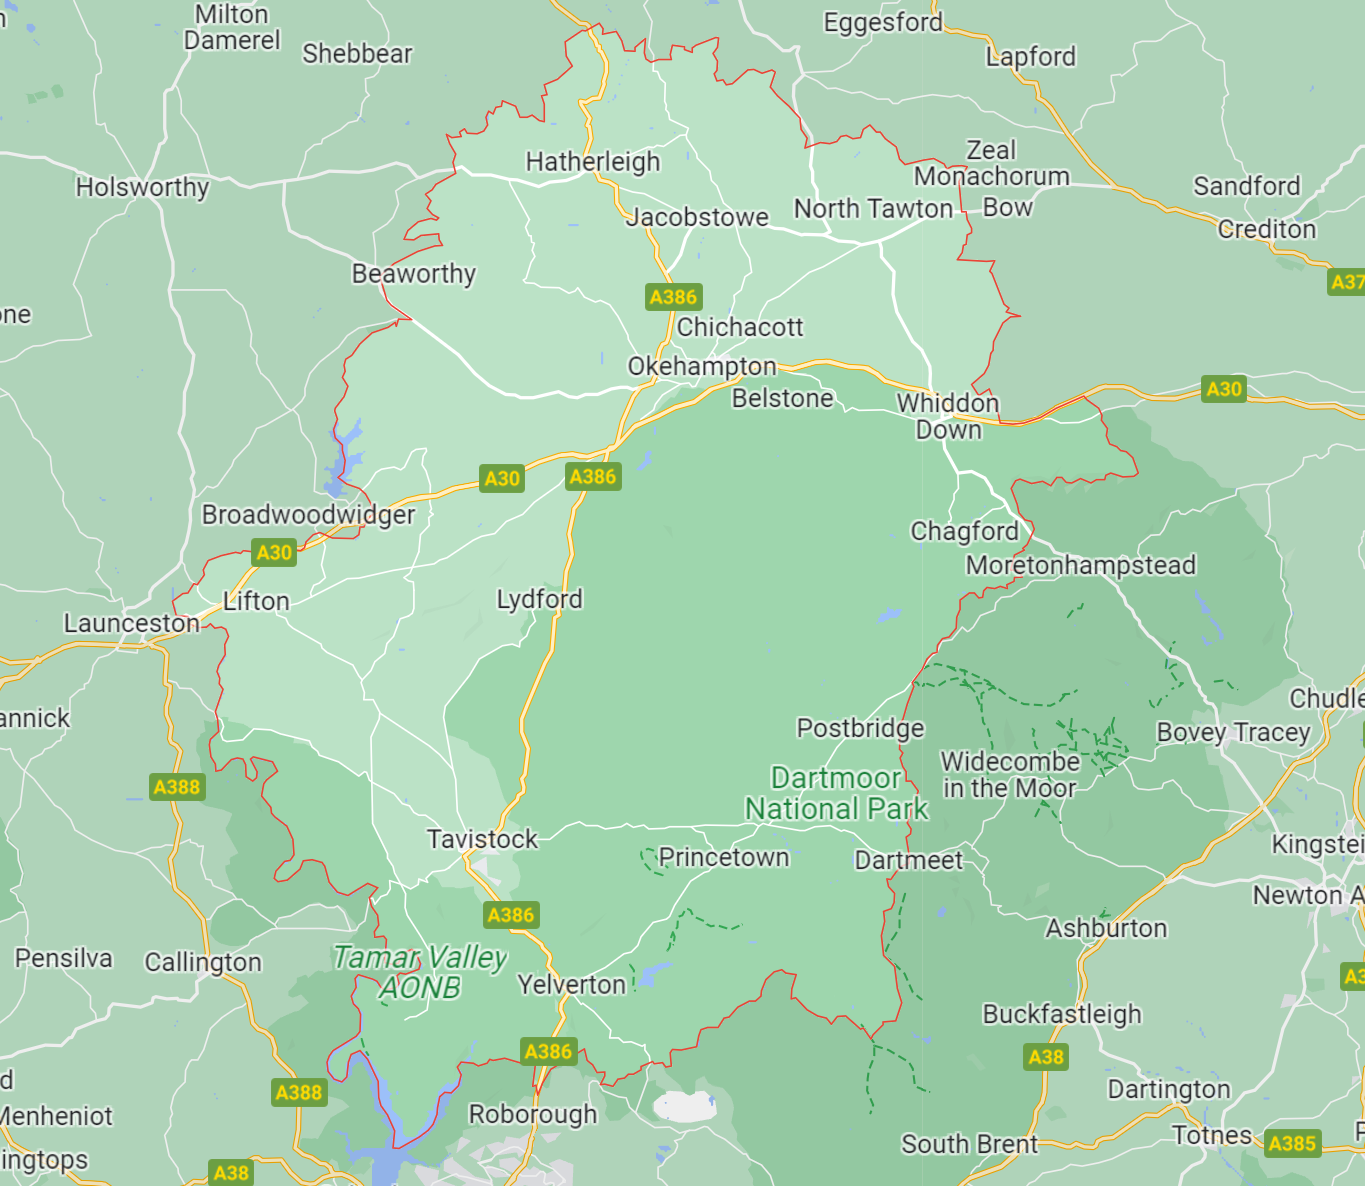Click the A386 shield near Roborough

(x=549, y=1051)
